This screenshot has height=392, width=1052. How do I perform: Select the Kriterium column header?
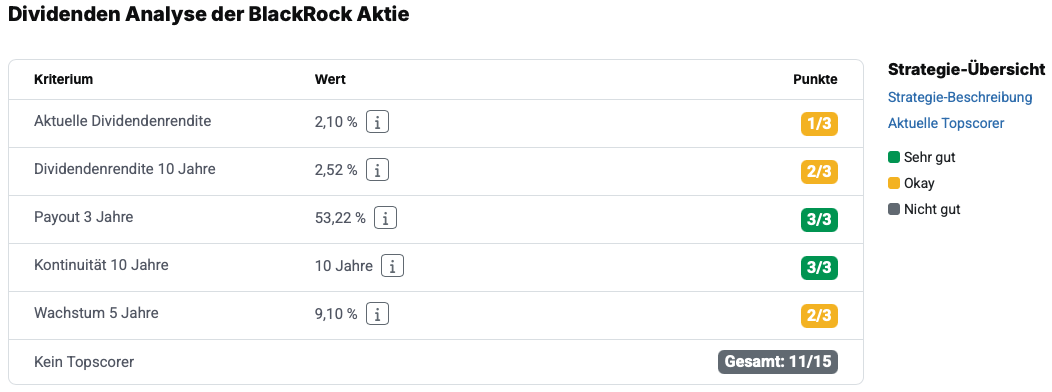(64, 79)
